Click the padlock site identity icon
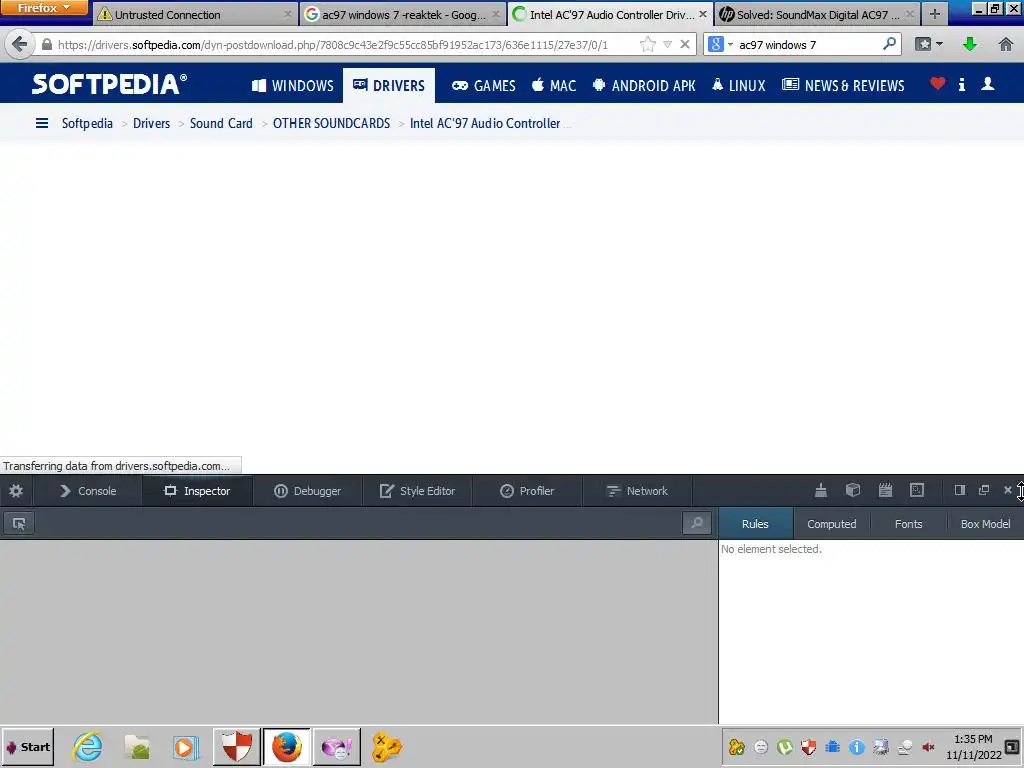Viewport: 1024px width, 768px height. tap(46, 44)
